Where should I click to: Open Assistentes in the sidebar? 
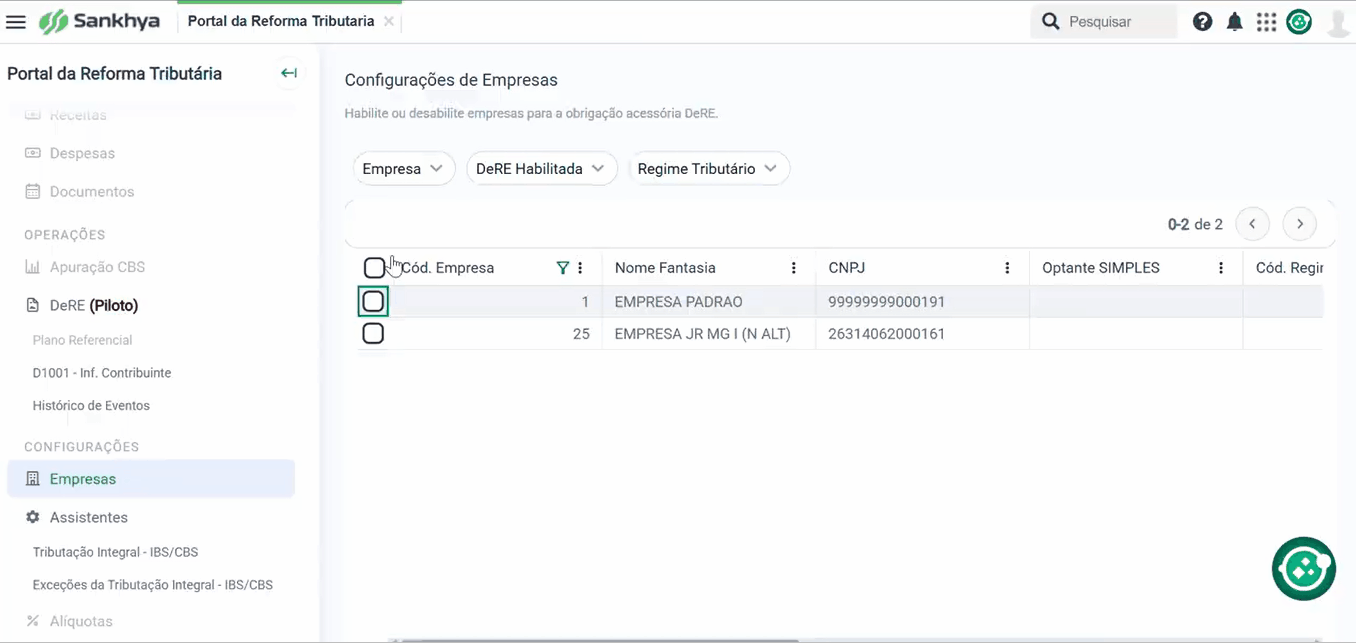pos(89,517)
